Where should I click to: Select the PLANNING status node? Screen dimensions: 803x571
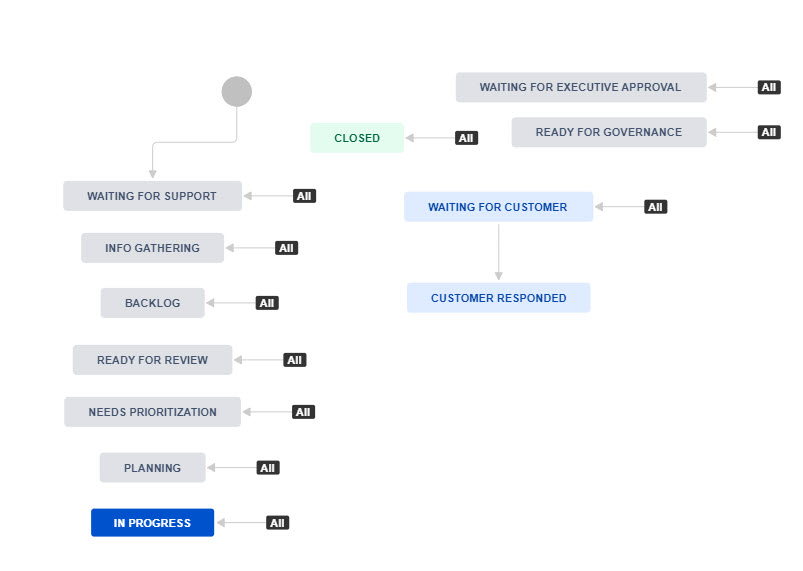coord(153,468)
